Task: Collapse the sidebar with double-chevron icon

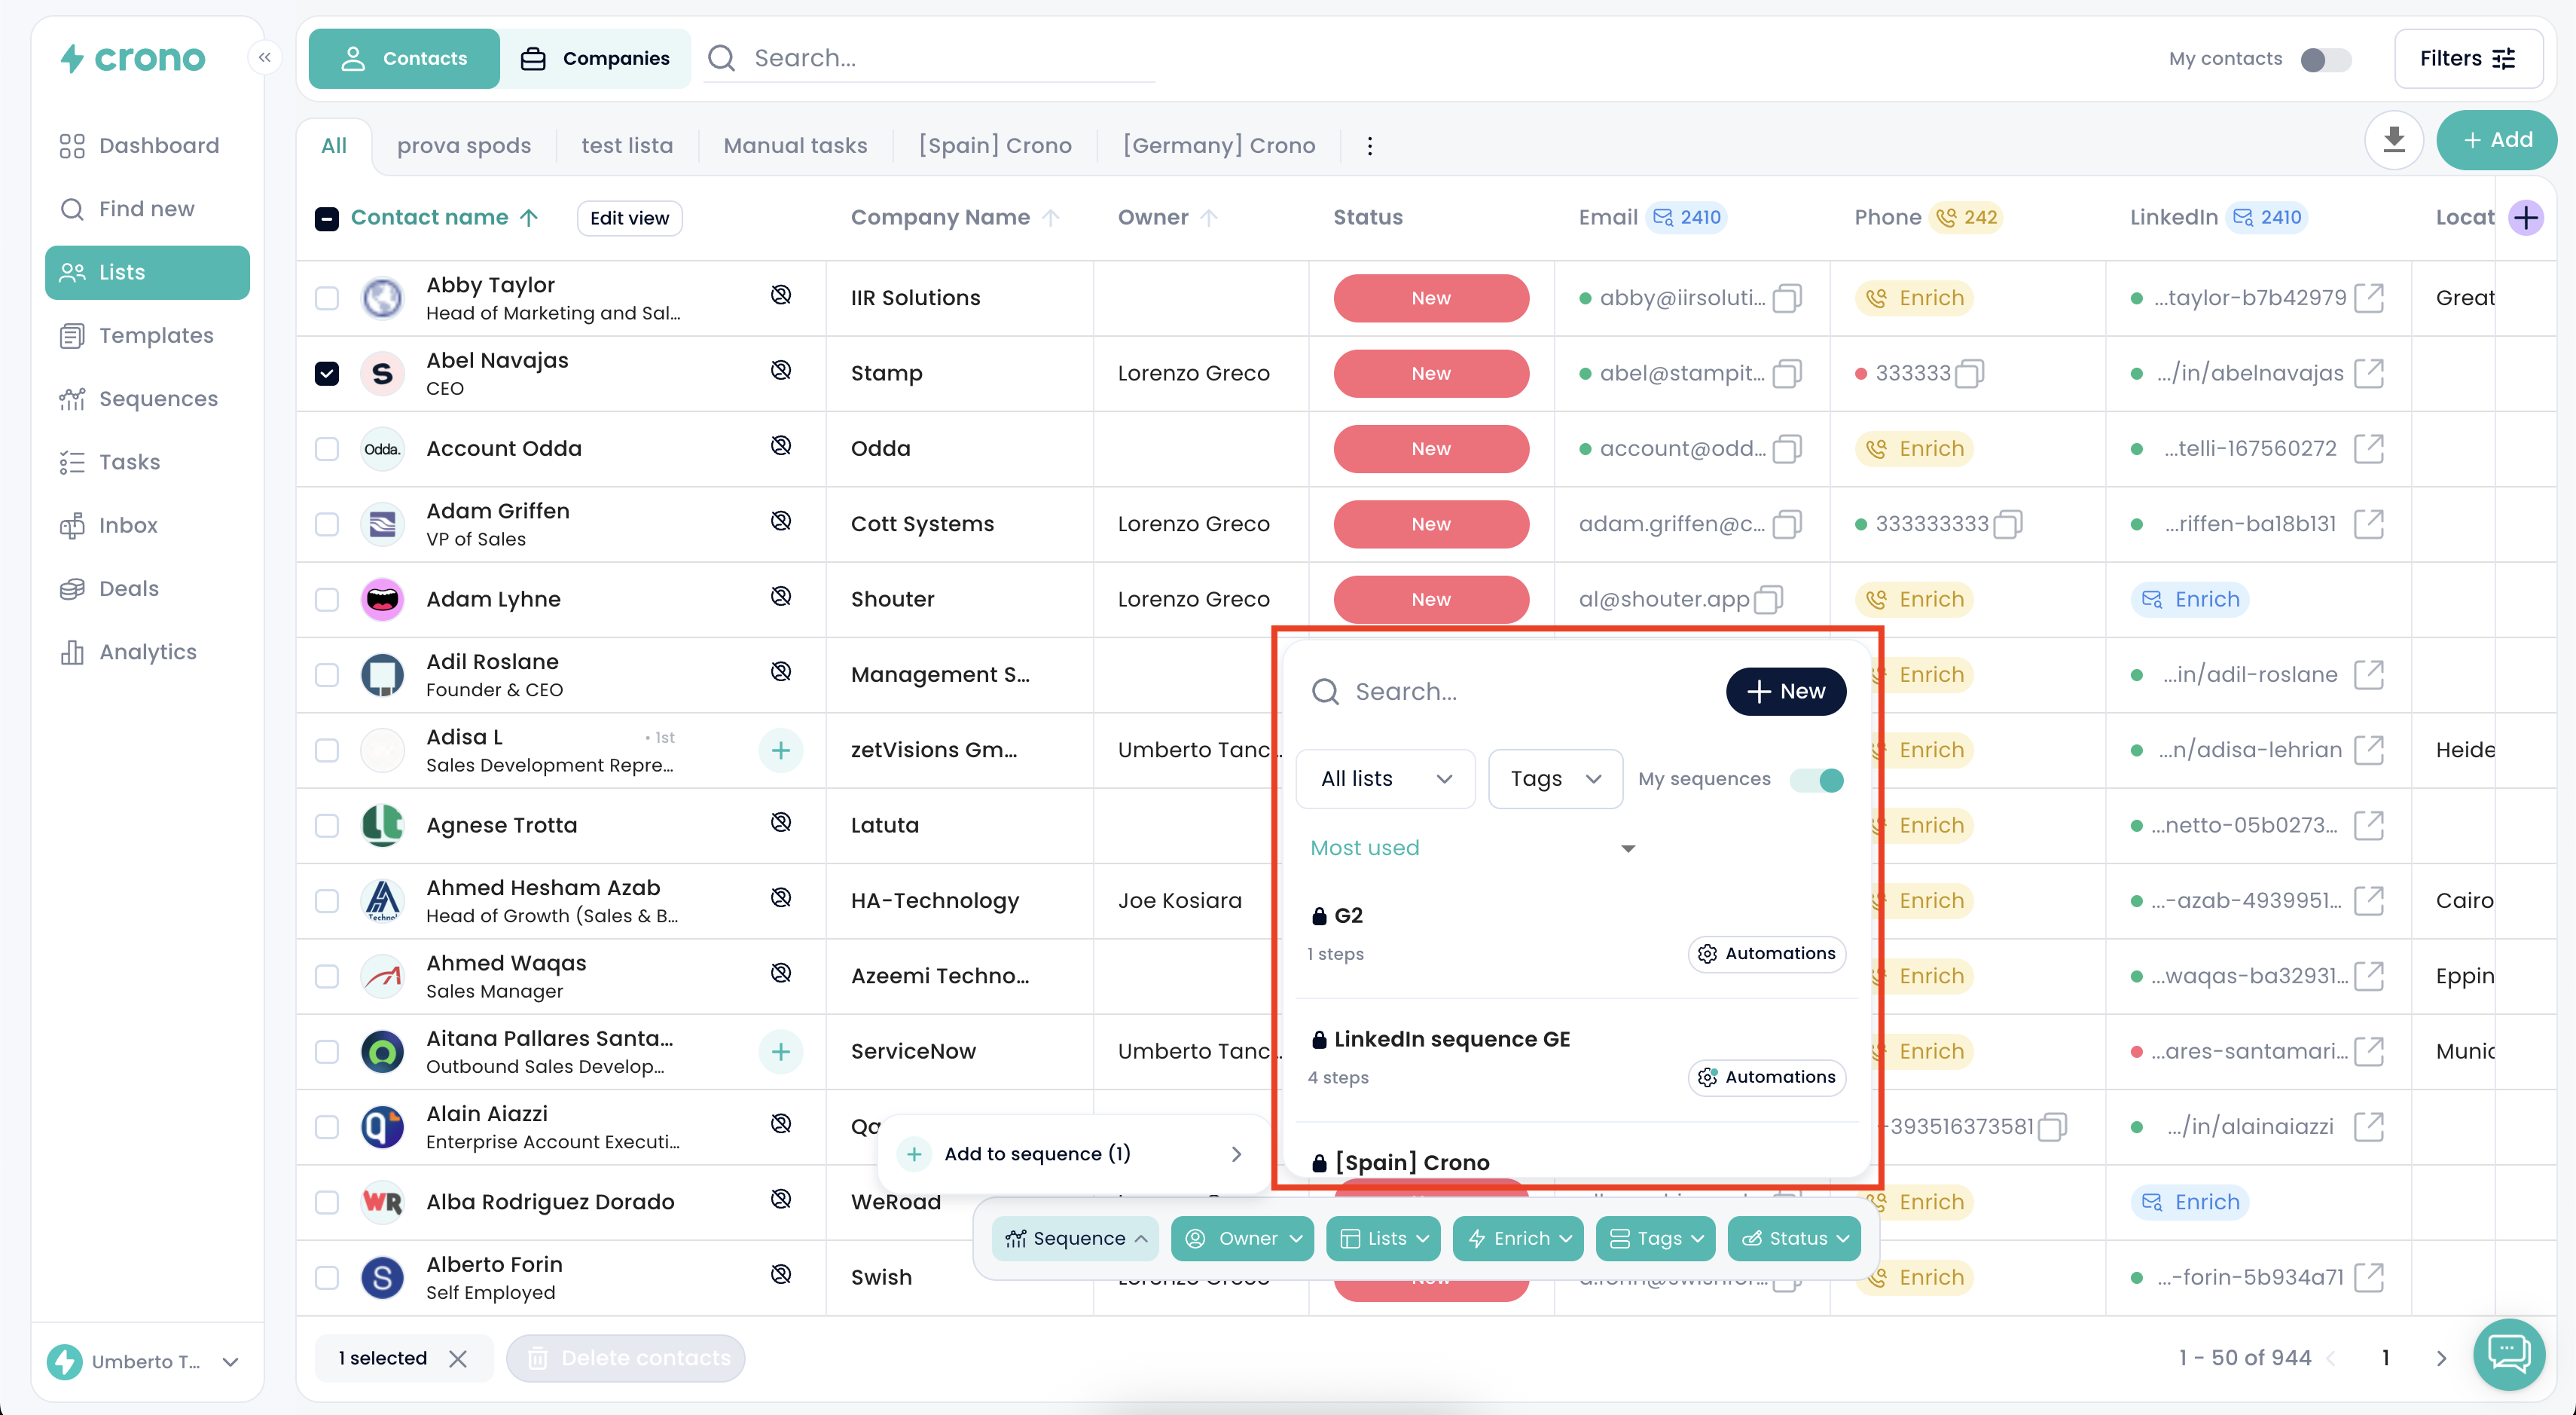Action: tap(265, 58)
